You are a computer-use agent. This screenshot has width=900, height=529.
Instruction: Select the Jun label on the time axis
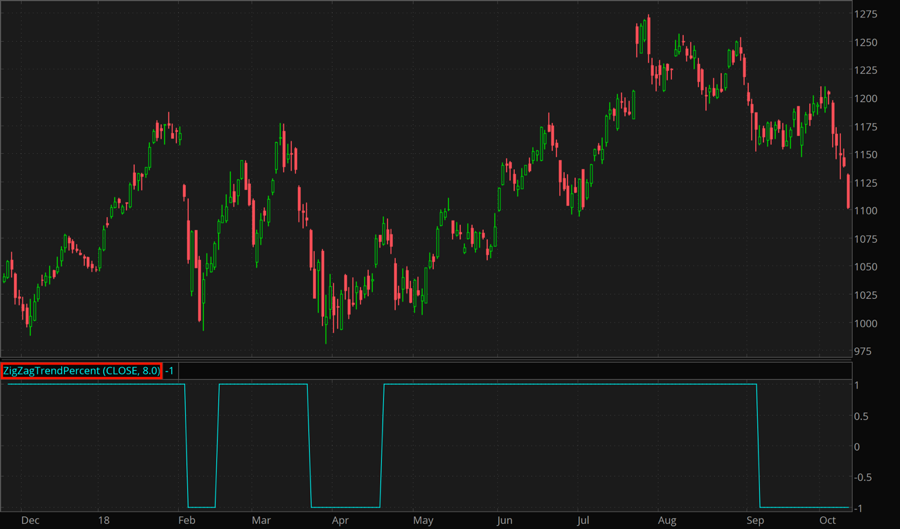click(x=503, y=521)
